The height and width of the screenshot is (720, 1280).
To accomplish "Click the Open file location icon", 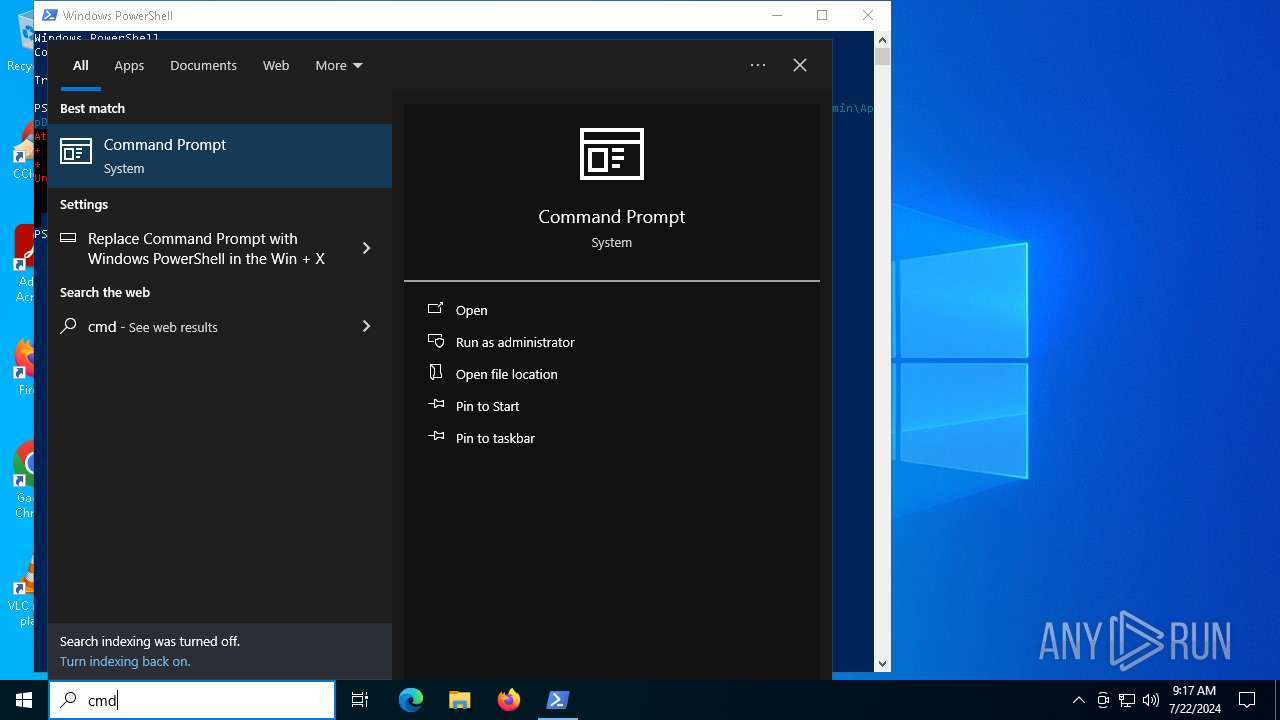I will [436, 373].
